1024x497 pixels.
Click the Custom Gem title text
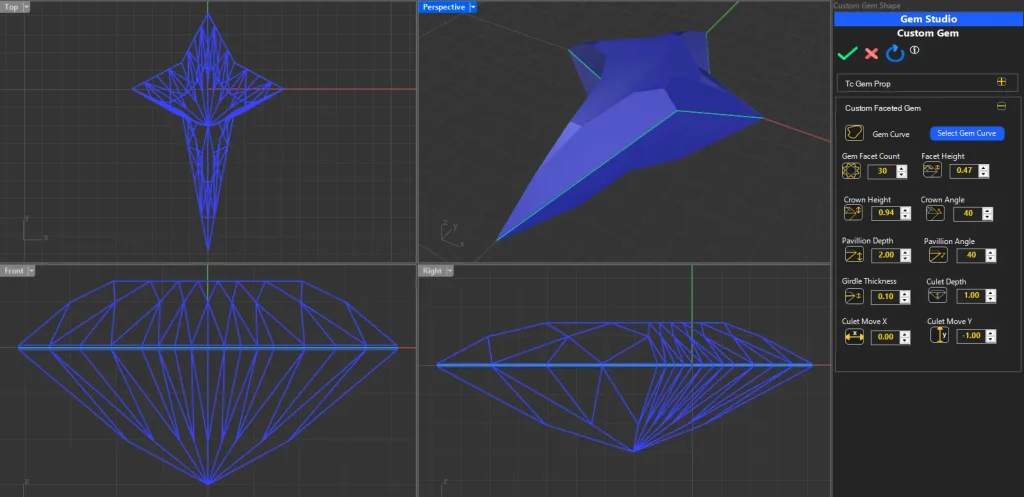click(928, 33)
